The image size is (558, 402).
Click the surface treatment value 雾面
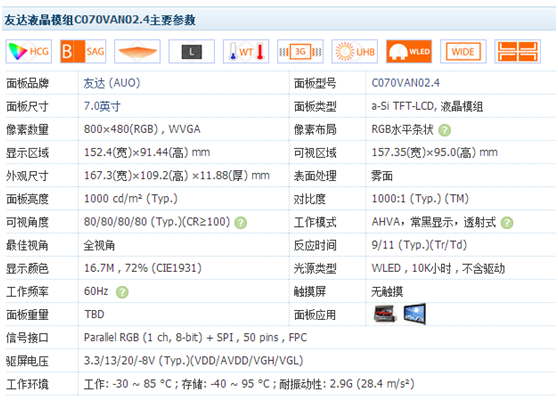[x=382, y=176]
